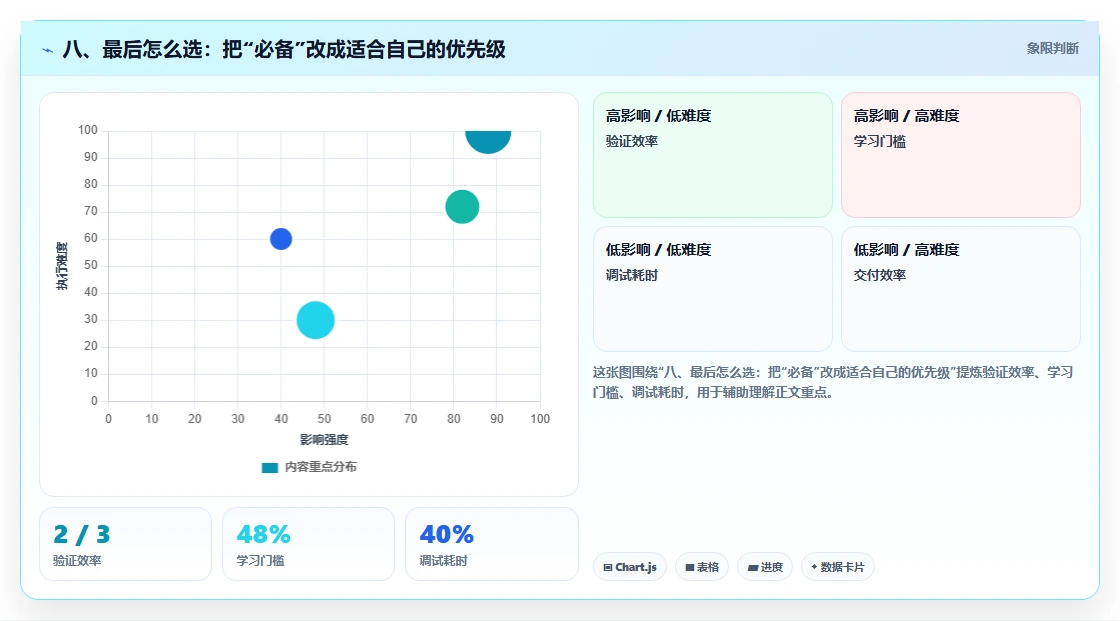The height and width of the screenshot is (621, 1120).
Task: Click the diamond icon in the 数据卡片 chip
Action: pyautogui.click(x=814, y=567)
